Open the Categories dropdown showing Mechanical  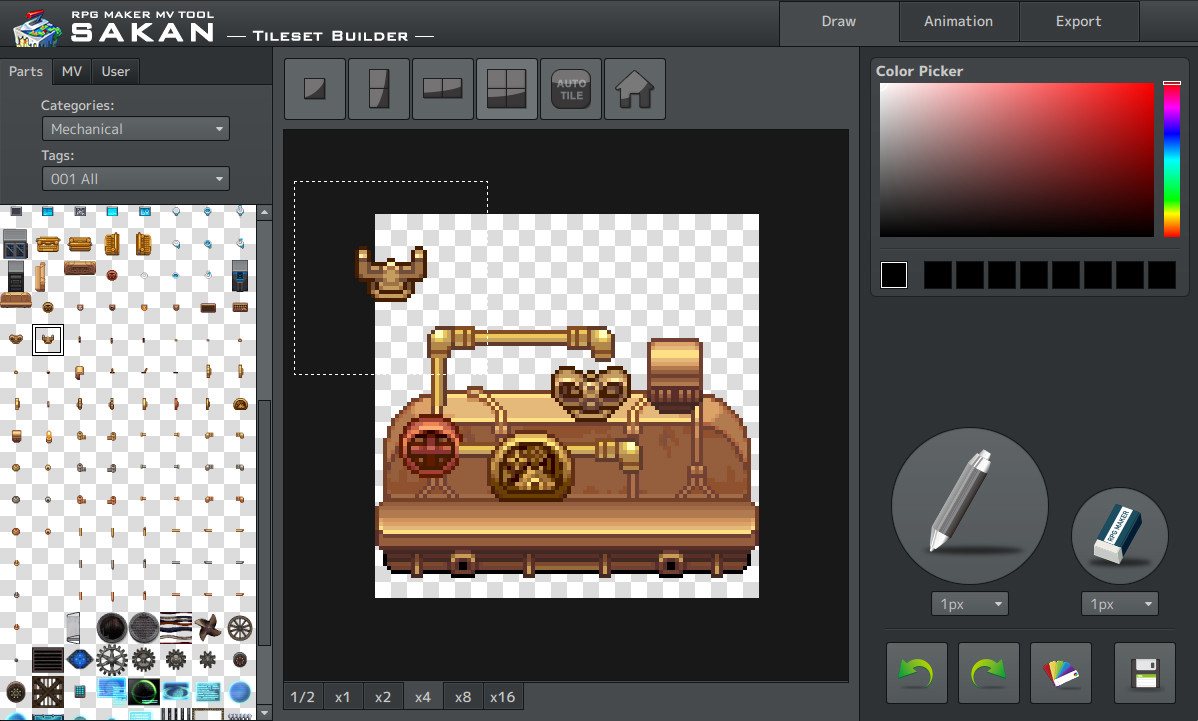135,128
